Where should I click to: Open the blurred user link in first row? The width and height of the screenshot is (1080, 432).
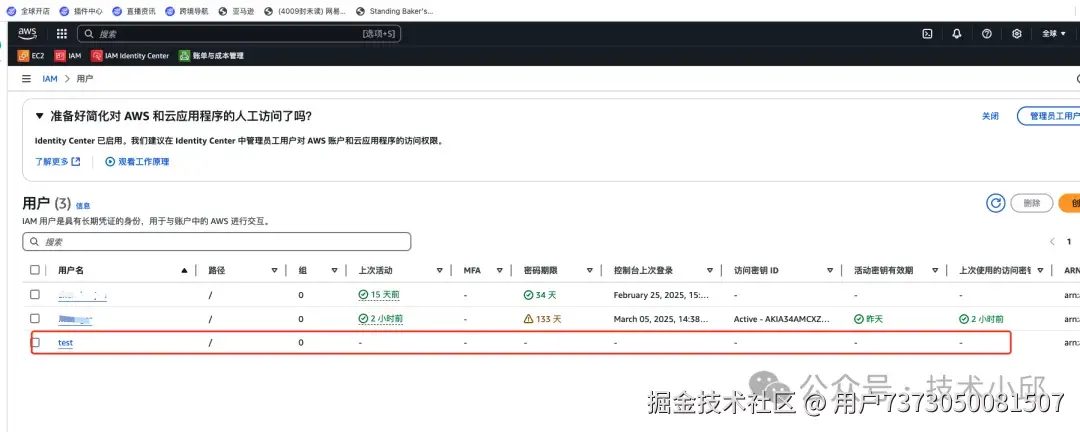82,295
